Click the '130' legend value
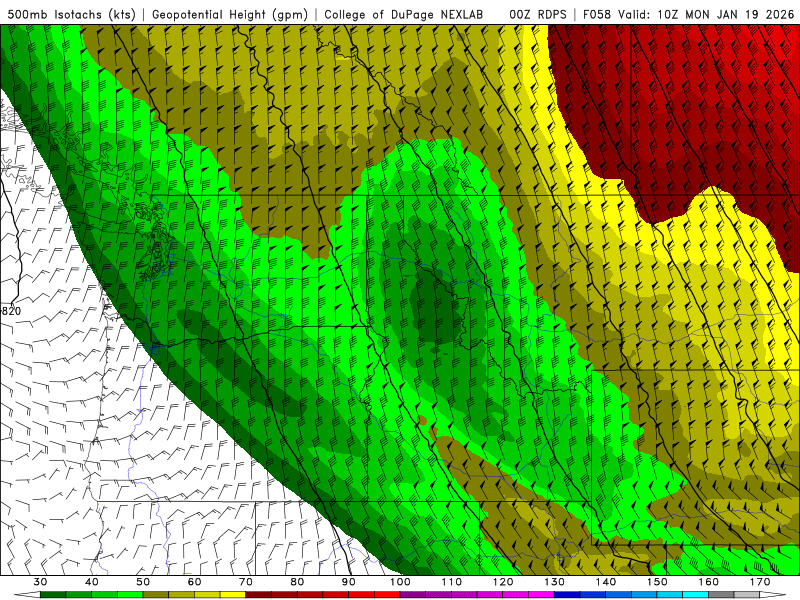This screenshot has width=800, height=600. [x=555, y=582]
